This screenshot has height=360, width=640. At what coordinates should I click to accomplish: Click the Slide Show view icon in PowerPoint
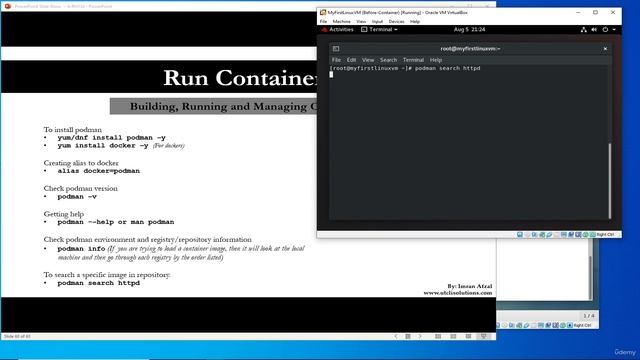tap(484, 336)
